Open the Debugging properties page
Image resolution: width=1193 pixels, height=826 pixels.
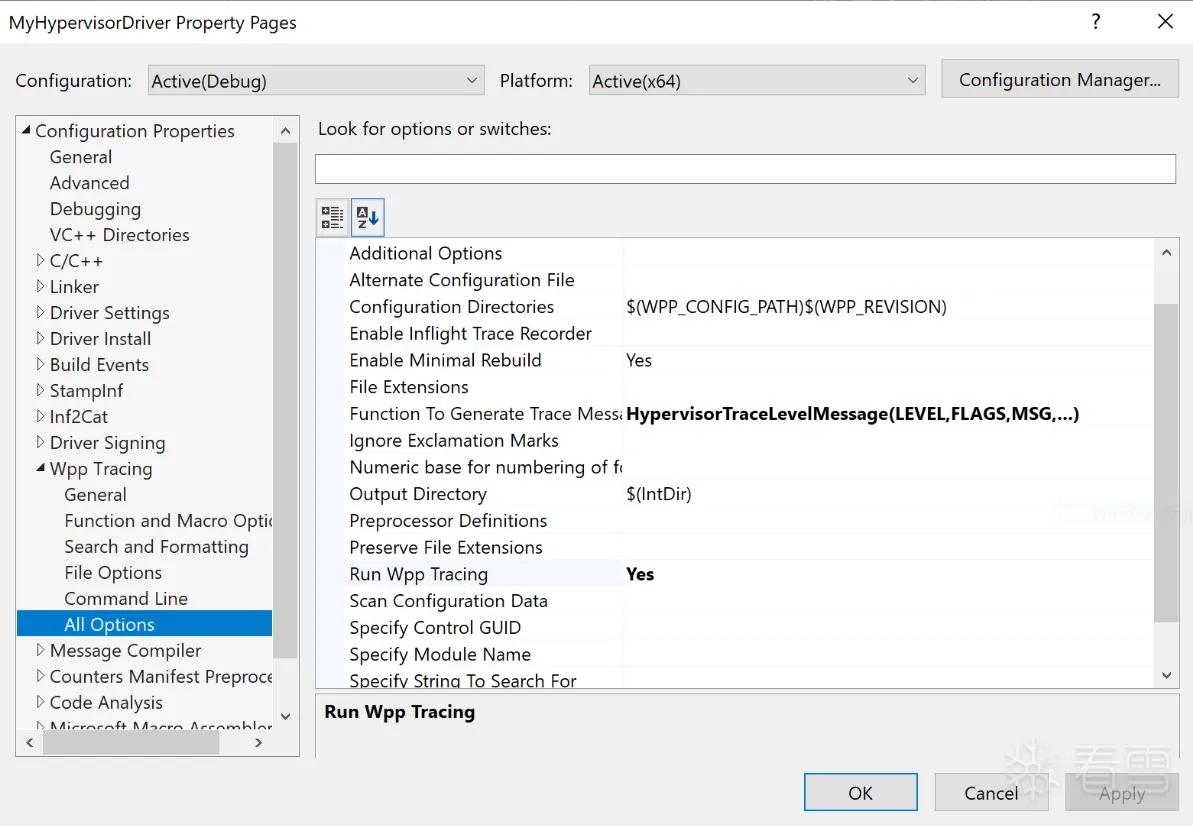click(95, 209)
